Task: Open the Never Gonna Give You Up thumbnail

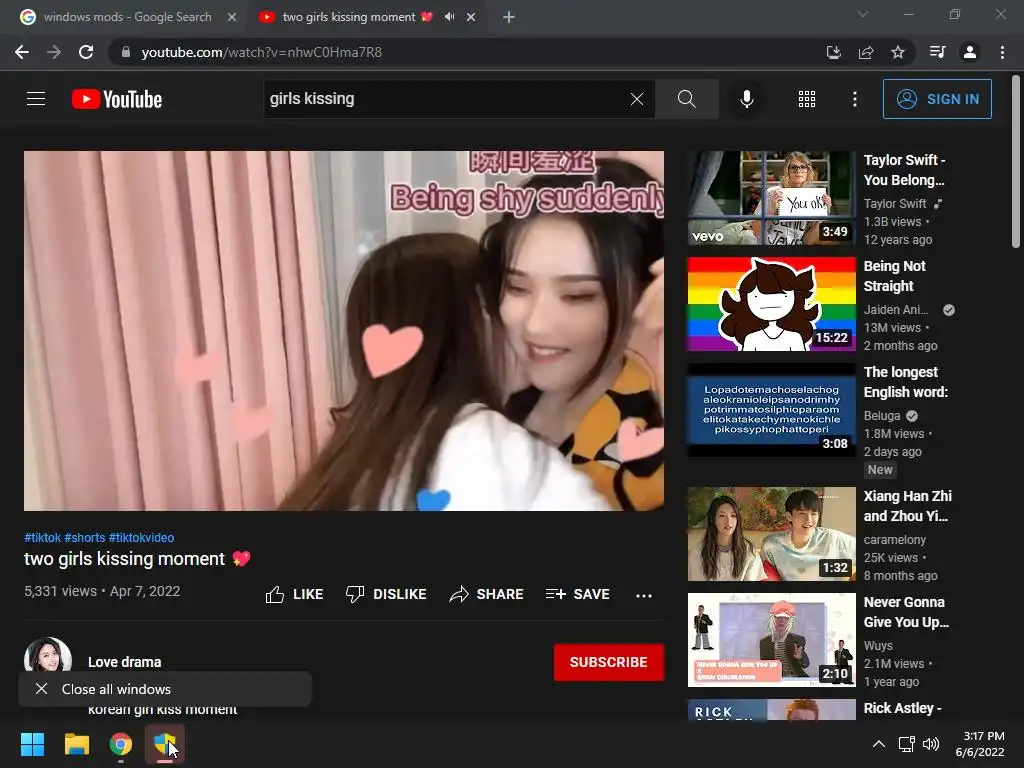Action: click(771, 640)
